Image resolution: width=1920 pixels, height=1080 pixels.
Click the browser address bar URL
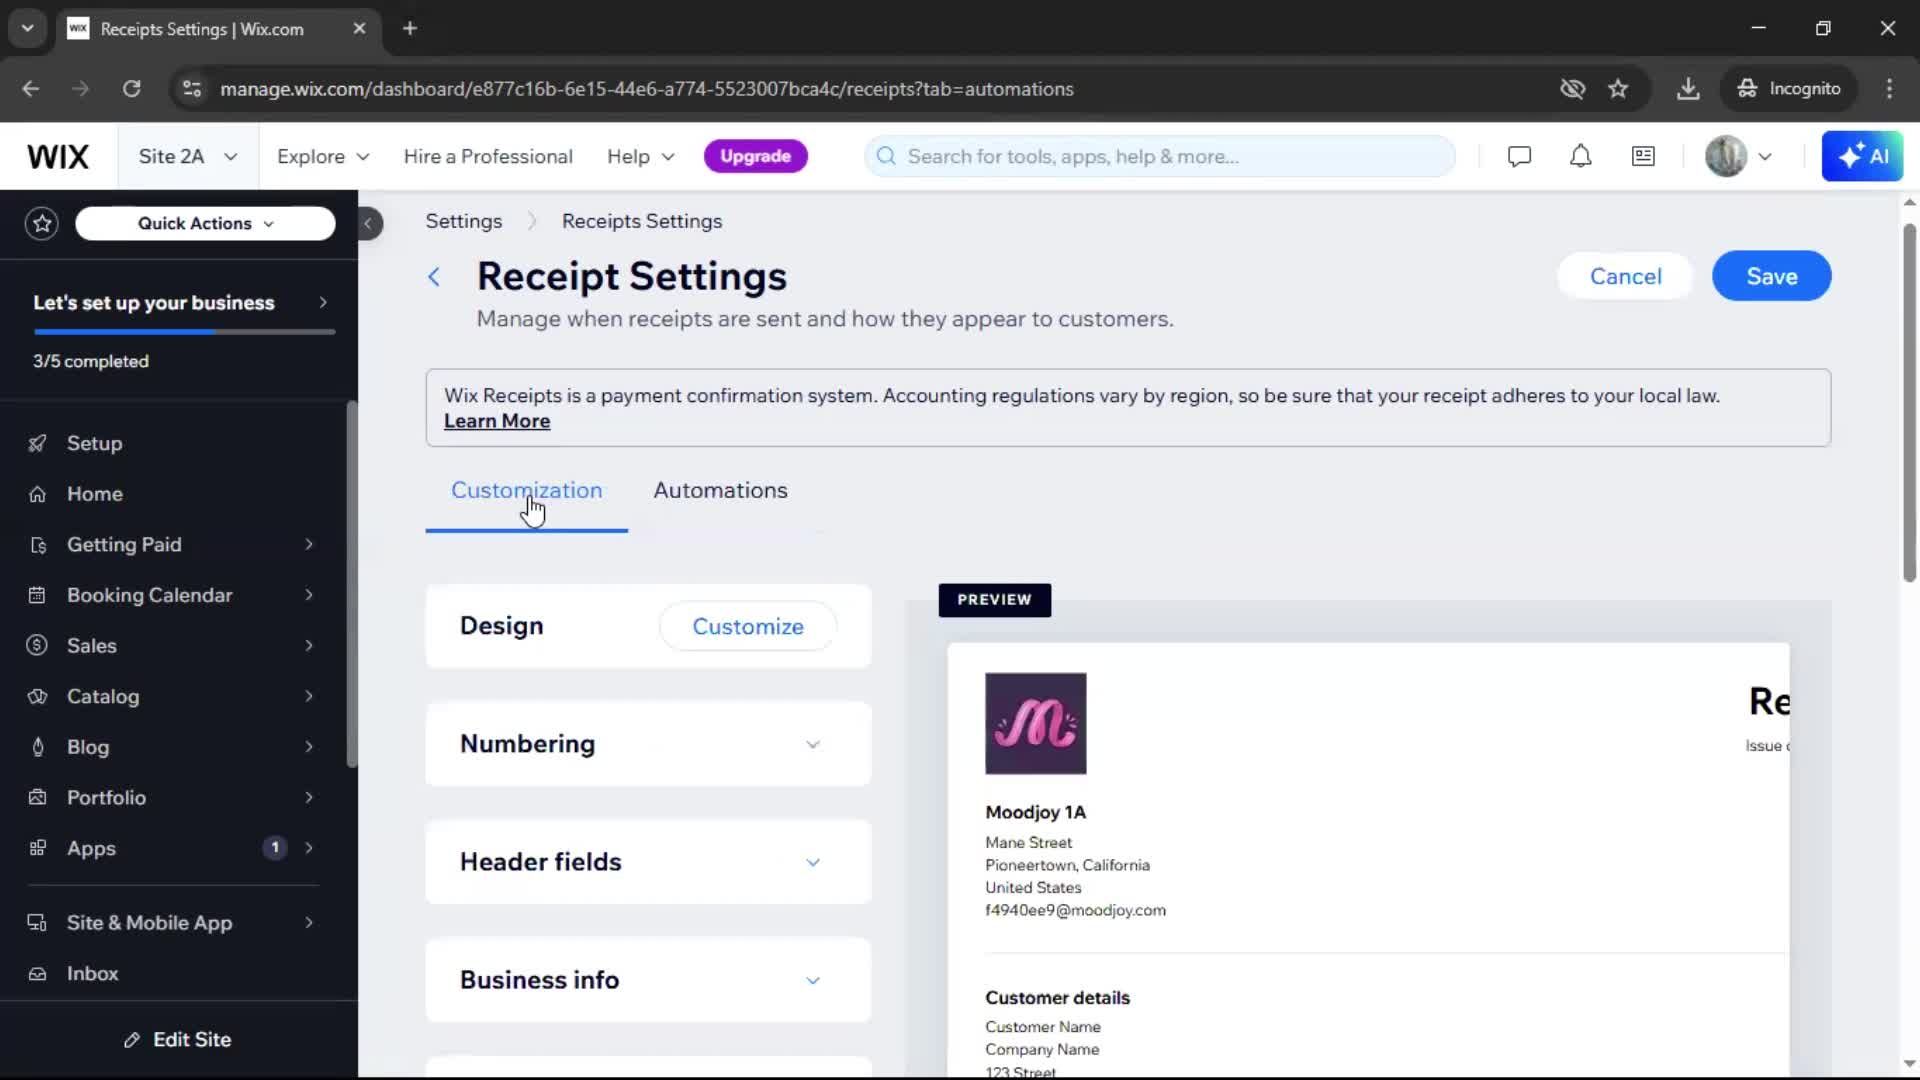coord(646,89)
